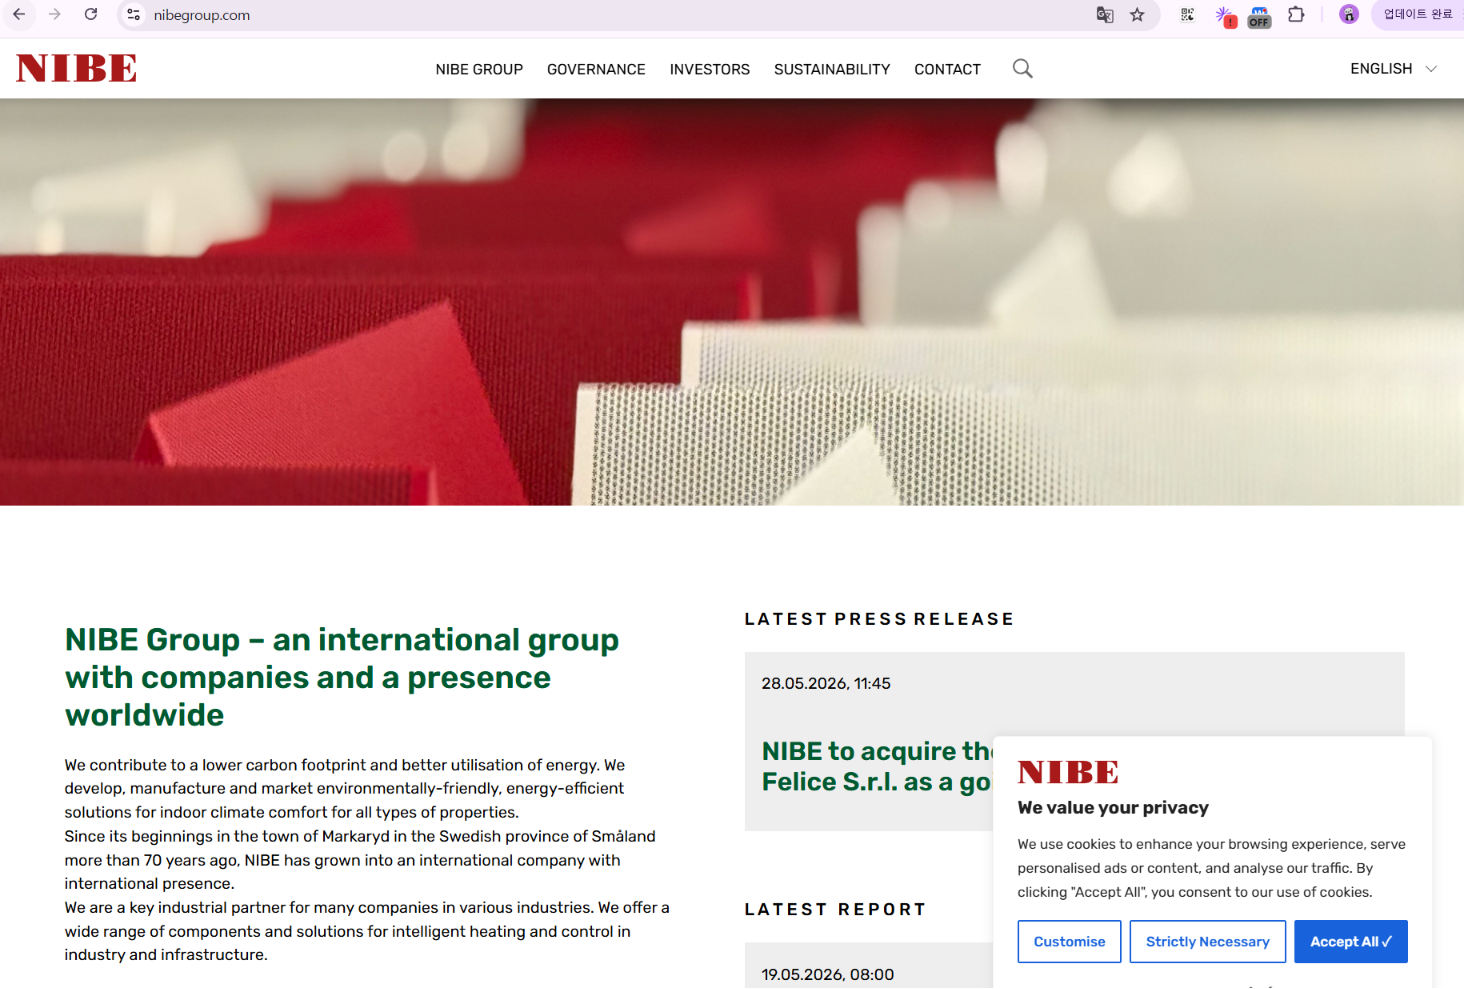Image resolution: width=1464 pixels, height=989 pixels.
Task: Click the 'LATEST REPORT' heading
Action: coord(835,909)
